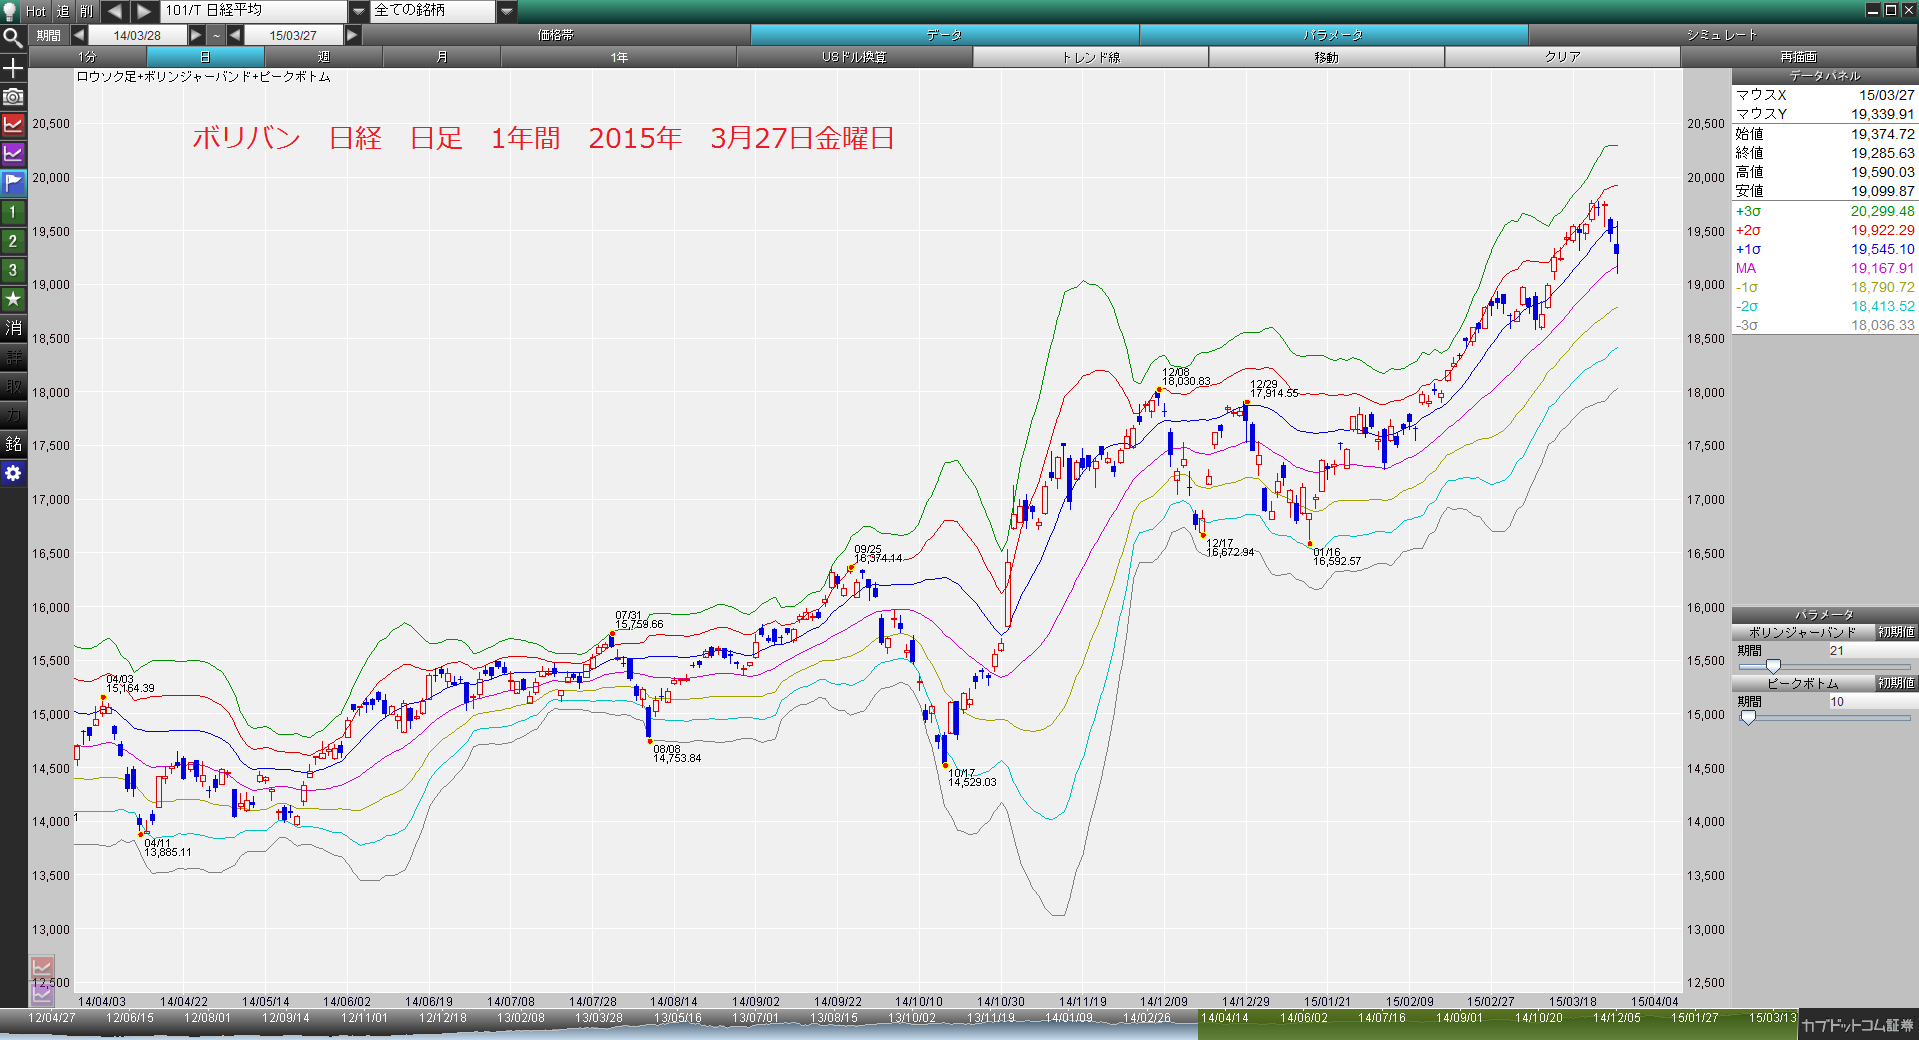Viewport: 1919px width, 1040px height.
Task: Open the 全ての銘柄 list dropdown
Action: 507,11
